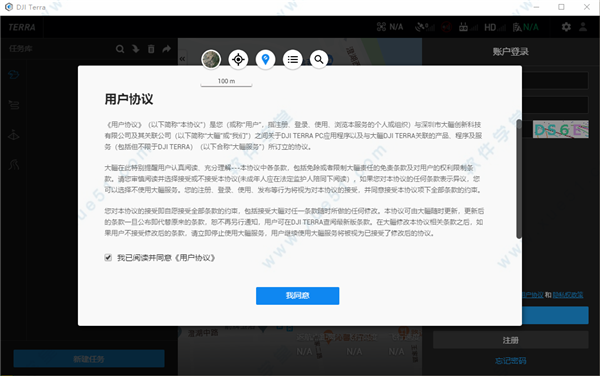Click the import arrow icon in 任务库 header
The width and height of the screenshot is (600, 376).
(135, 49)
